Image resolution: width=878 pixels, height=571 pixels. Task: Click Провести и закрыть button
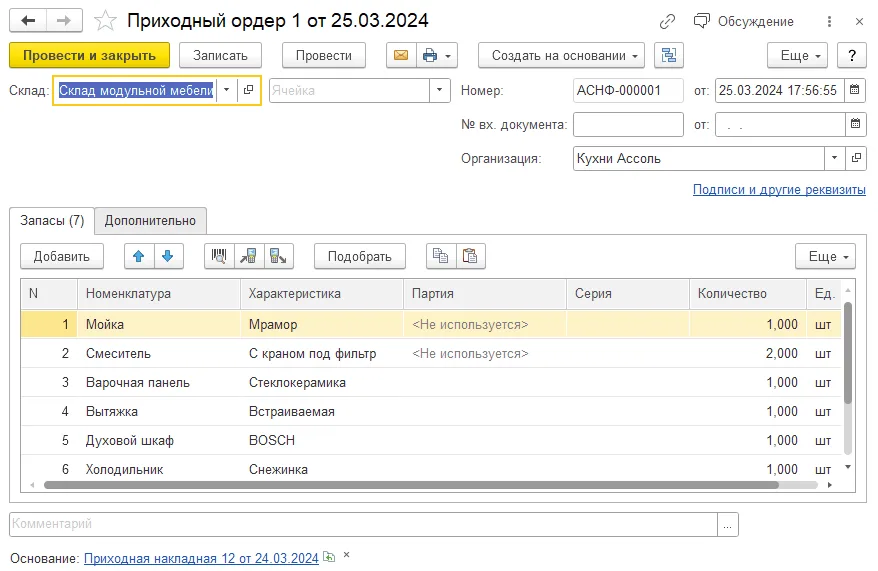tap(90, 55)
